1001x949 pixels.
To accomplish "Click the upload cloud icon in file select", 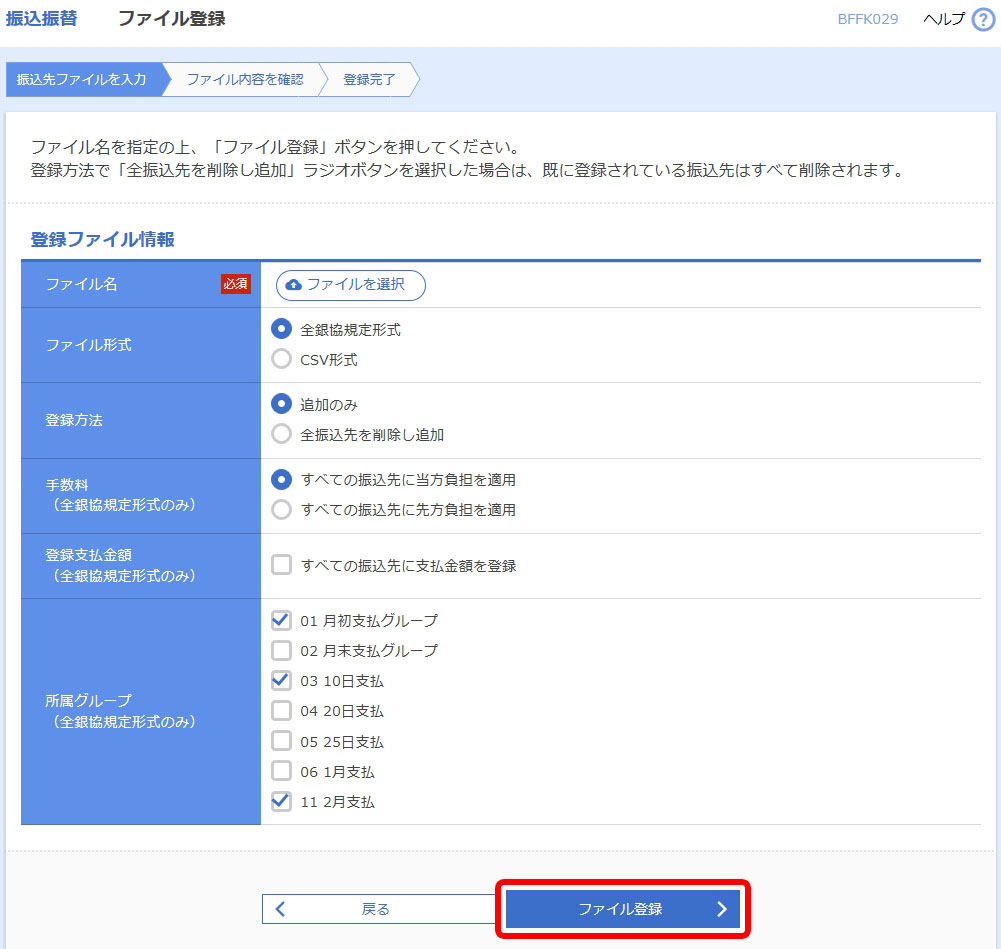I will [x=293, y=285].
